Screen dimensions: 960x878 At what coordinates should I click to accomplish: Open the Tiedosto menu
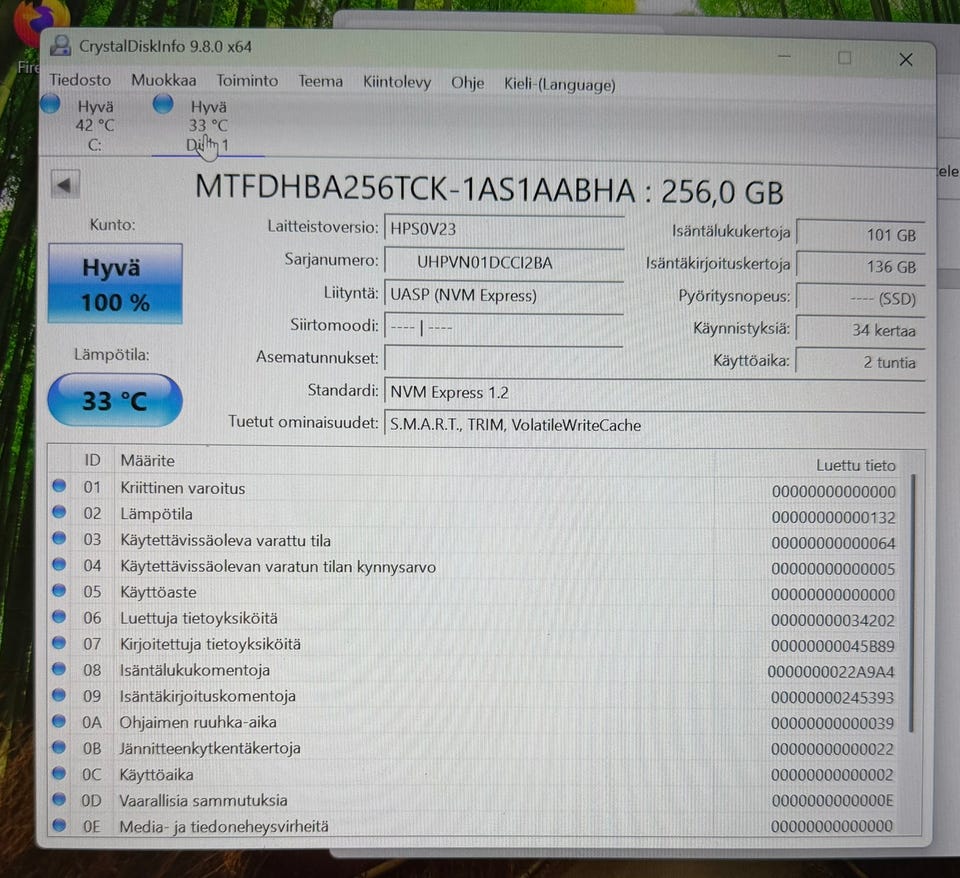pyautogui.click(x=80, y=80)
